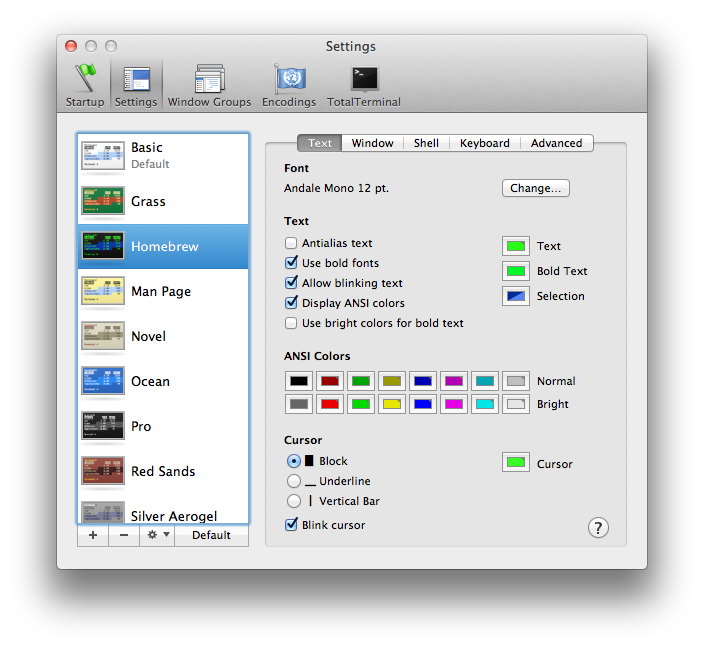Screen dimensions: 704x648
Task: Remove the selected profile with minus button
Action: [x=124, y=535]
